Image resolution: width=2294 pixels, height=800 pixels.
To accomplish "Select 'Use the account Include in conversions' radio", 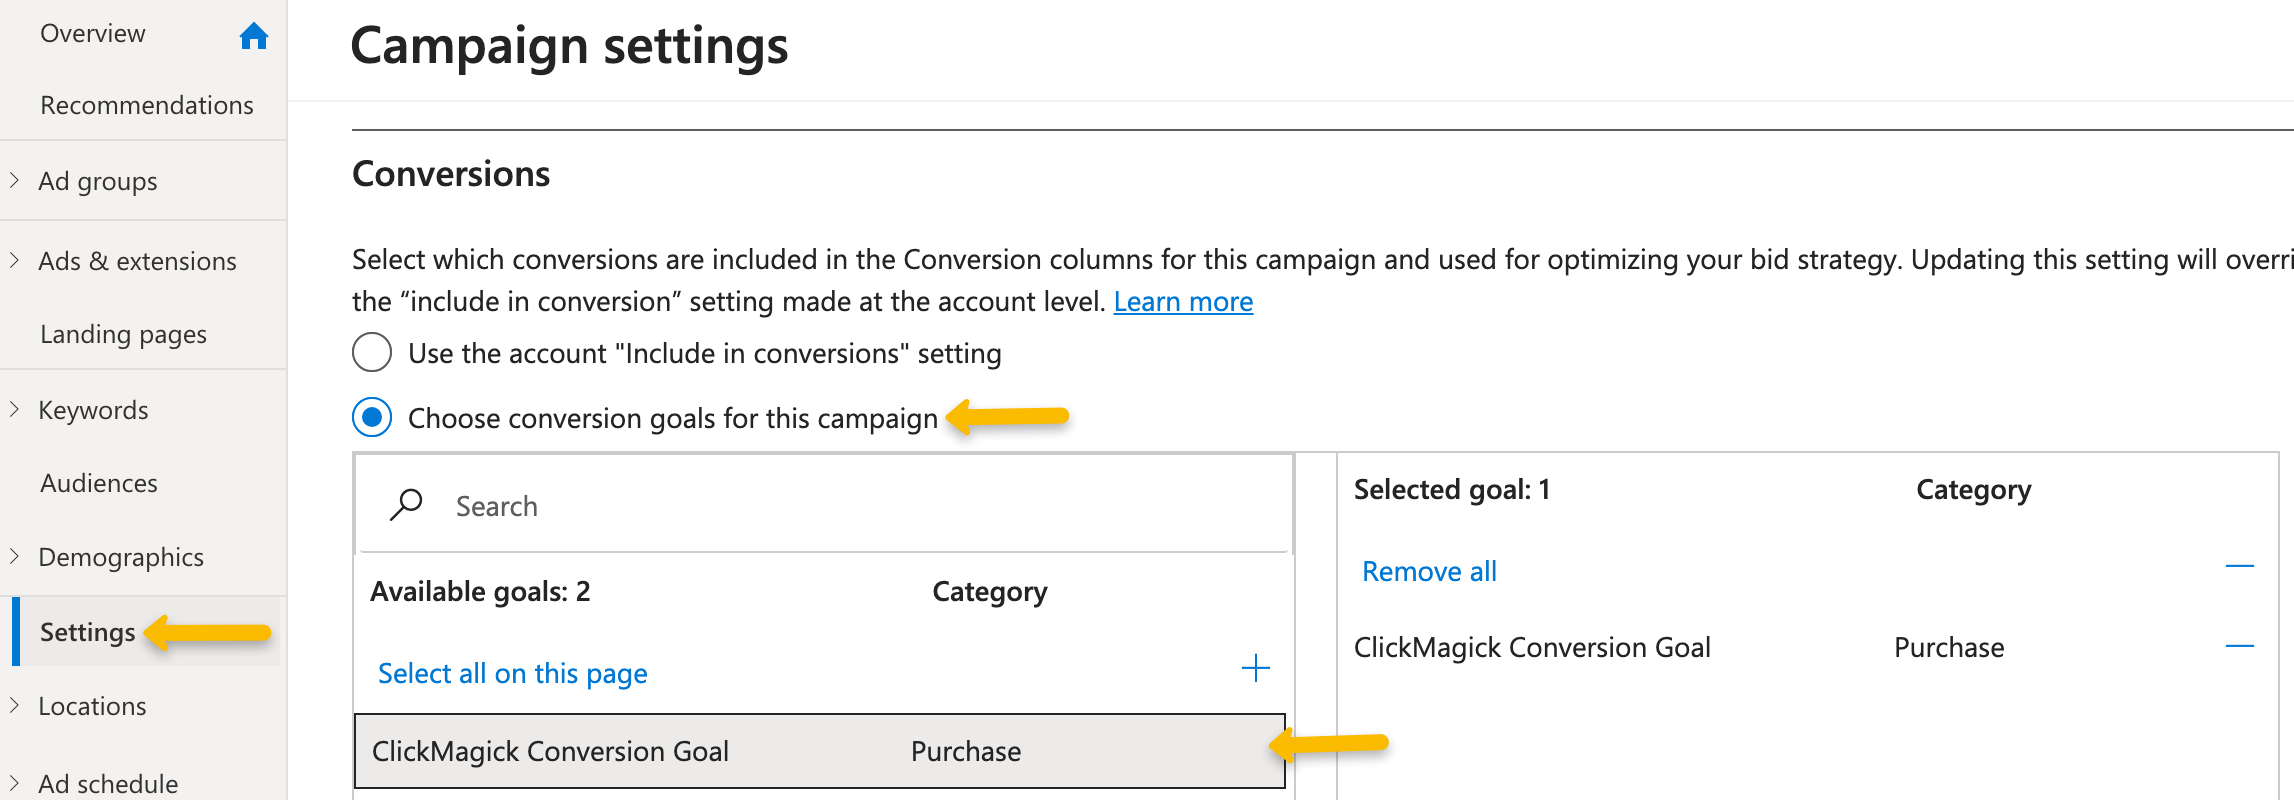I will pos(372,352).
